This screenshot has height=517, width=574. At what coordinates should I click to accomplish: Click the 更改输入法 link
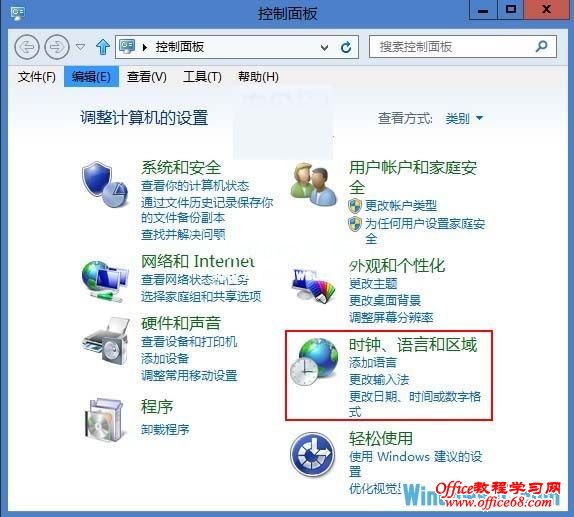[379, 379]
